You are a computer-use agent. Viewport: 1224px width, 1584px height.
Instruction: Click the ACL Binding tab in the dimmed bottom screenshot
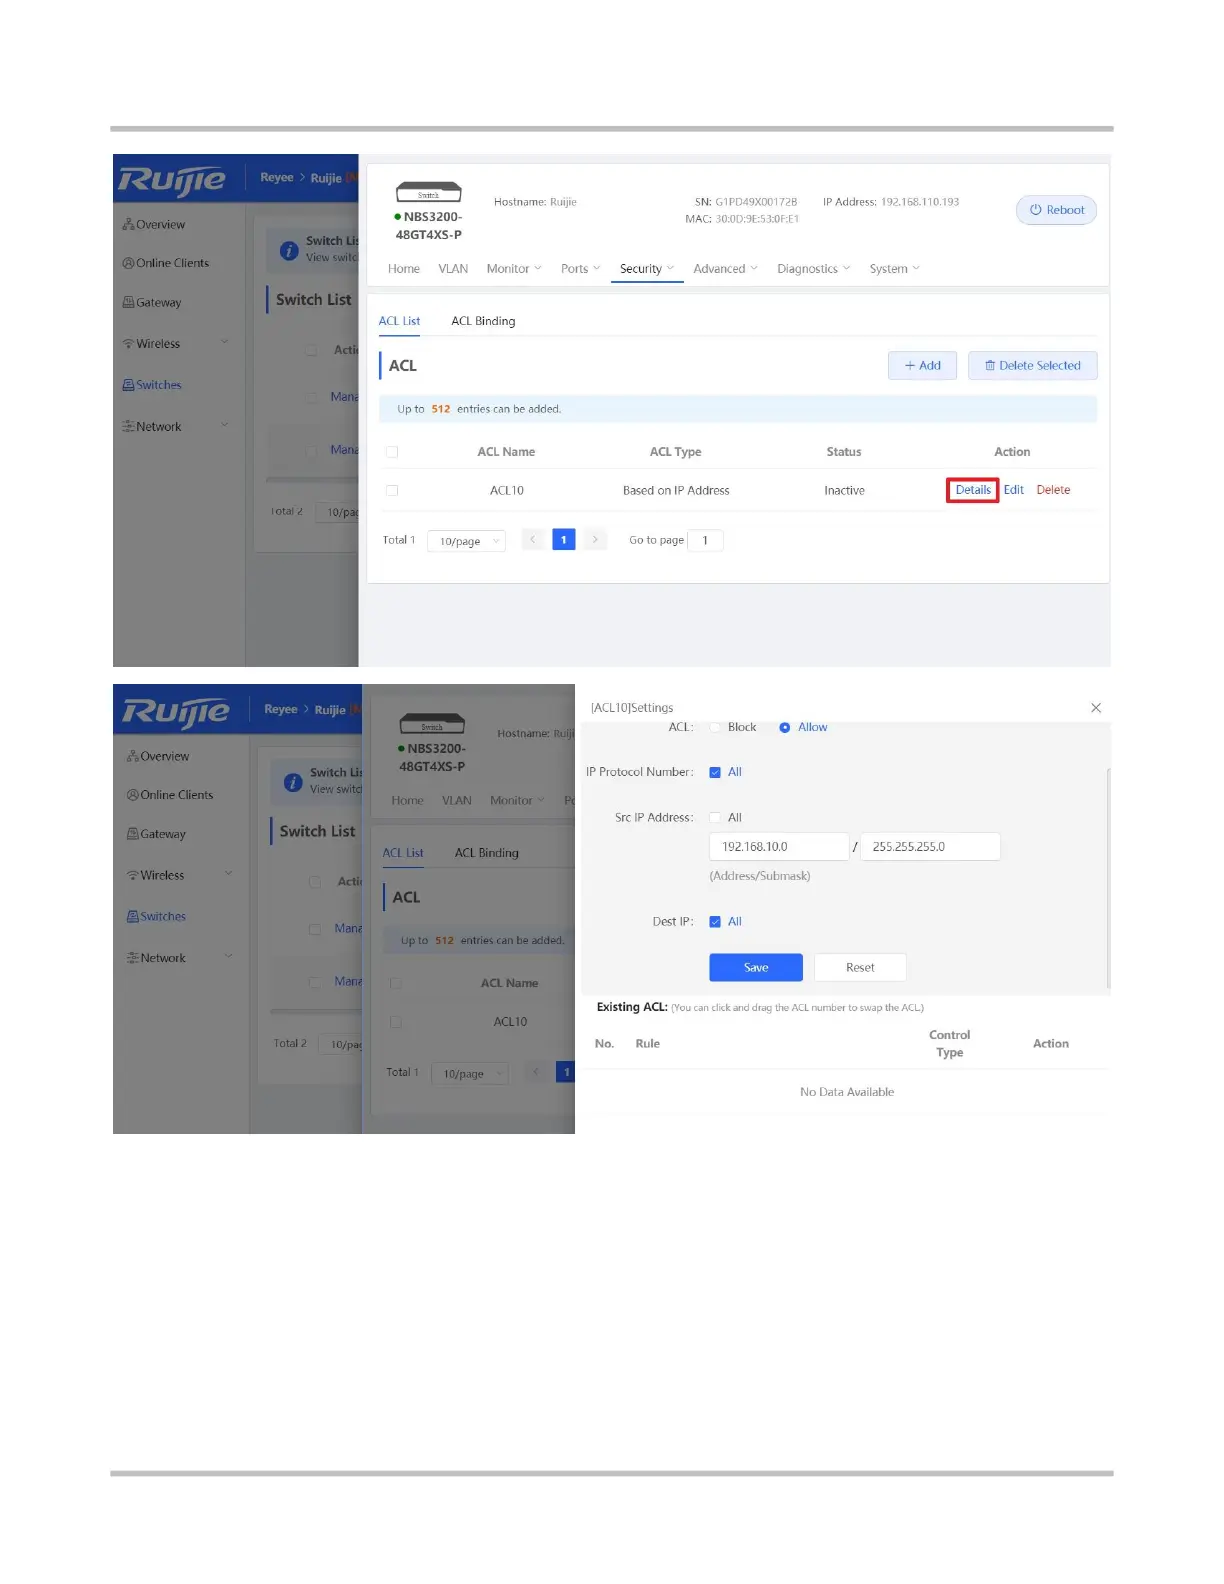tap(487, 853)
